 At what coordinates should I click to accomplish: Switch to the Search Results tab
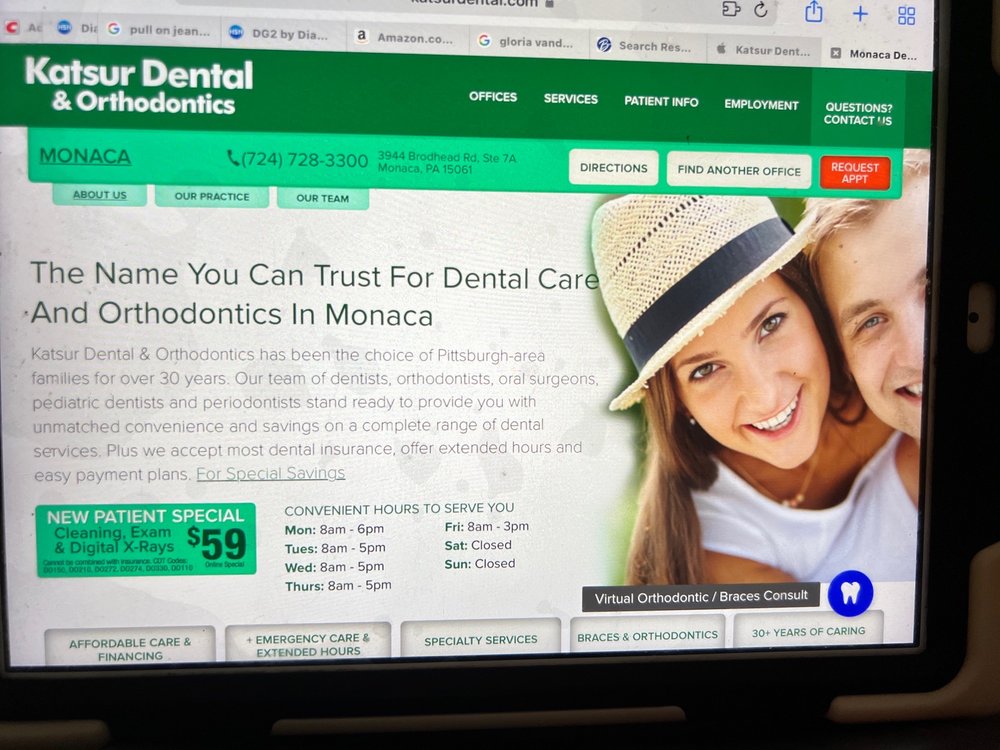click(x=651, y=45)
